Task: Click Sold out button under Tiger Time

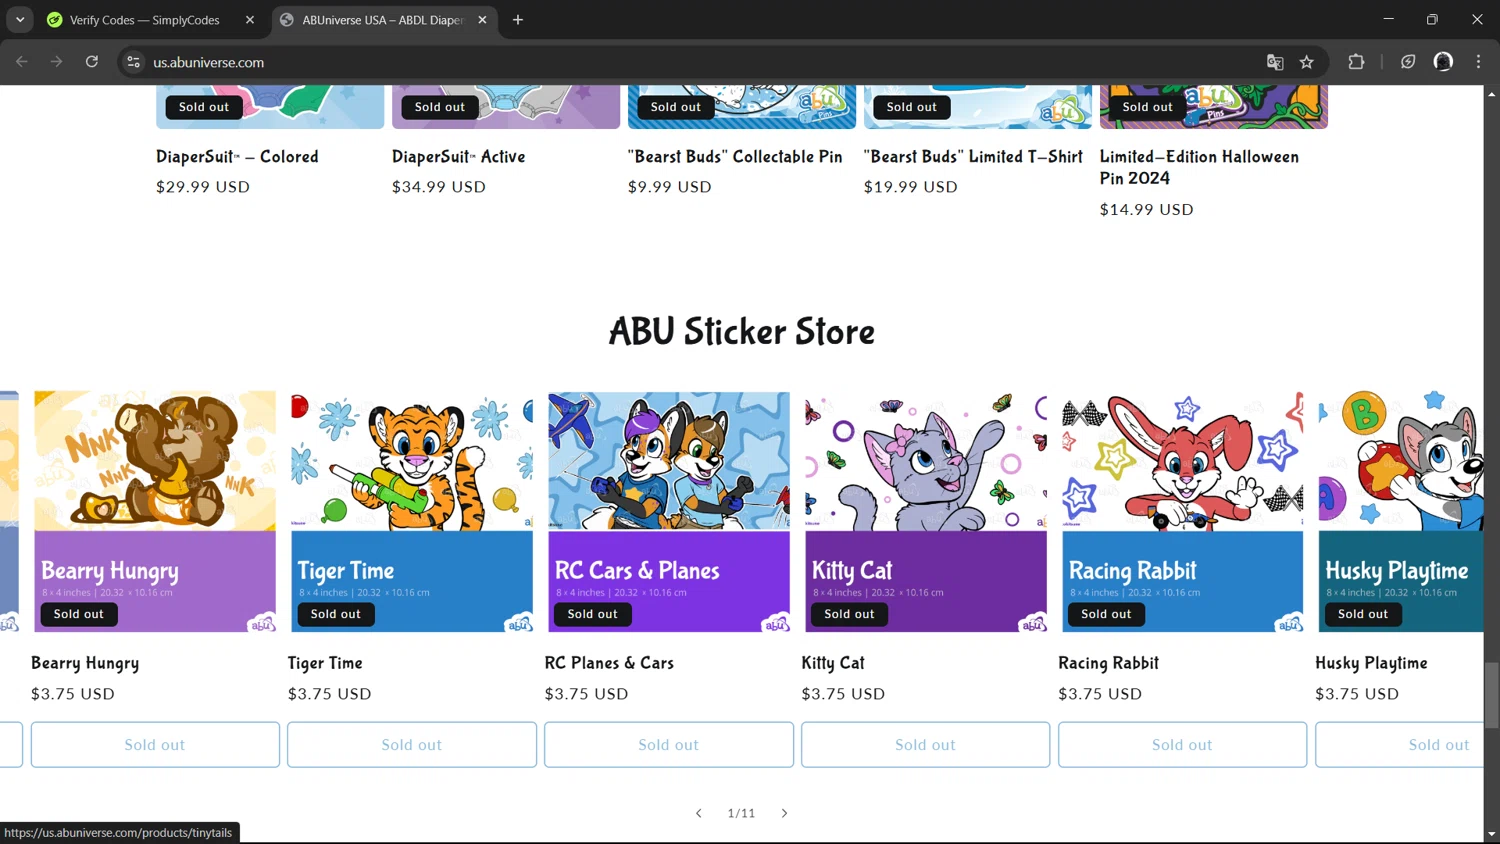Action: 412,745
